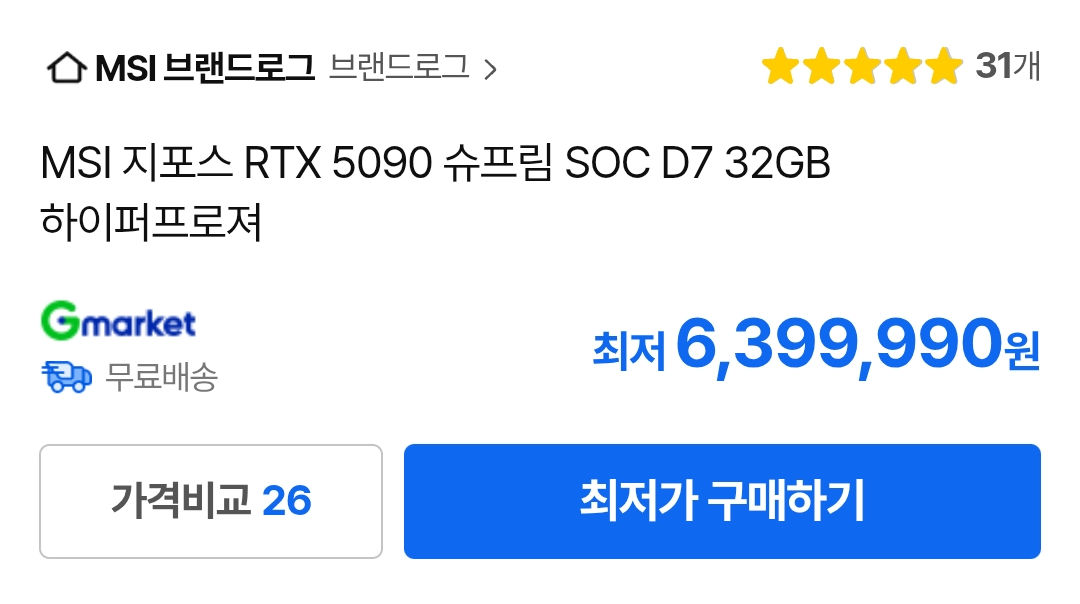Expand the chevron arrow after 브랜드로그
Viewport: 1080px width, 604px height.
click(x=490, y=69)
